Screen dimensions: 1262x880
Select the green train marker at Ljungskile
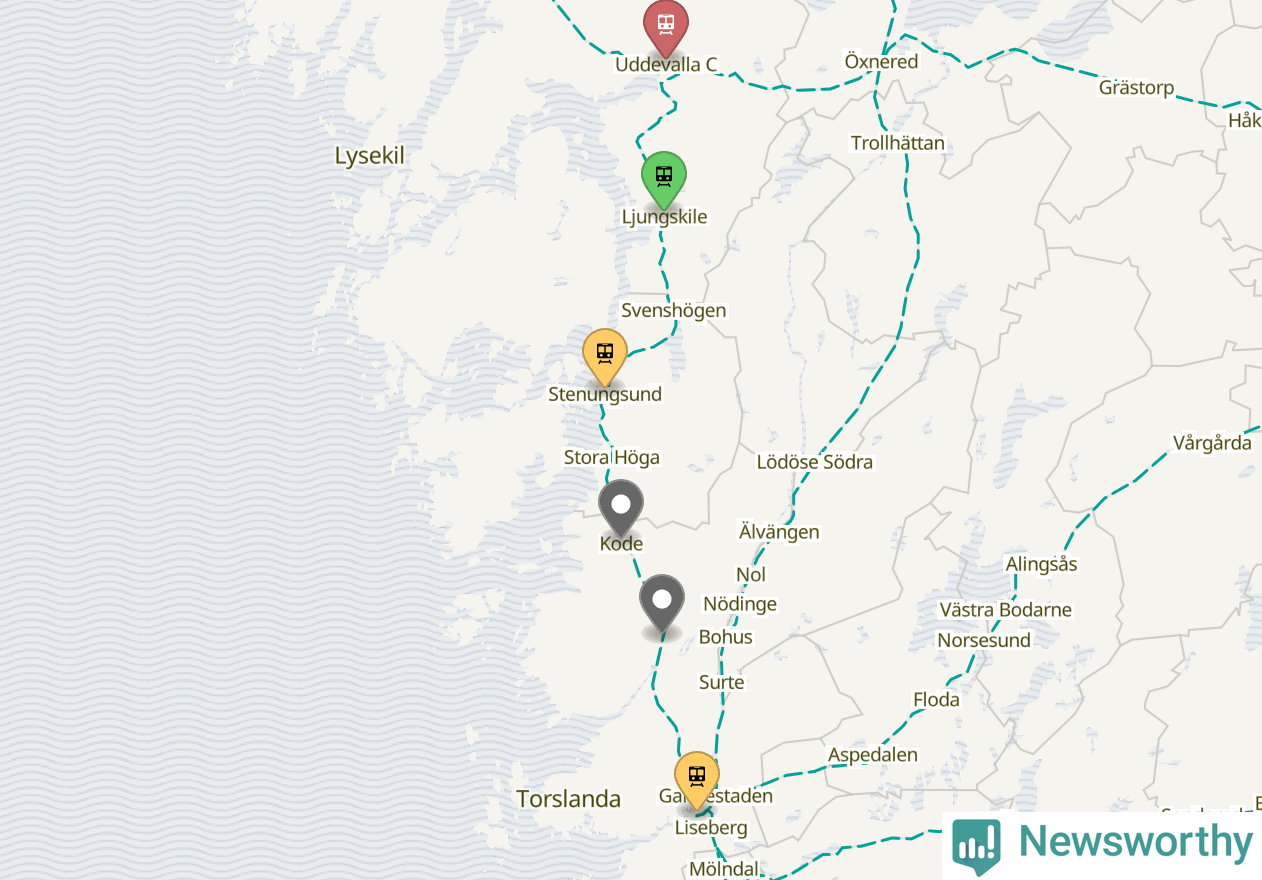click(x=663, y=179)
